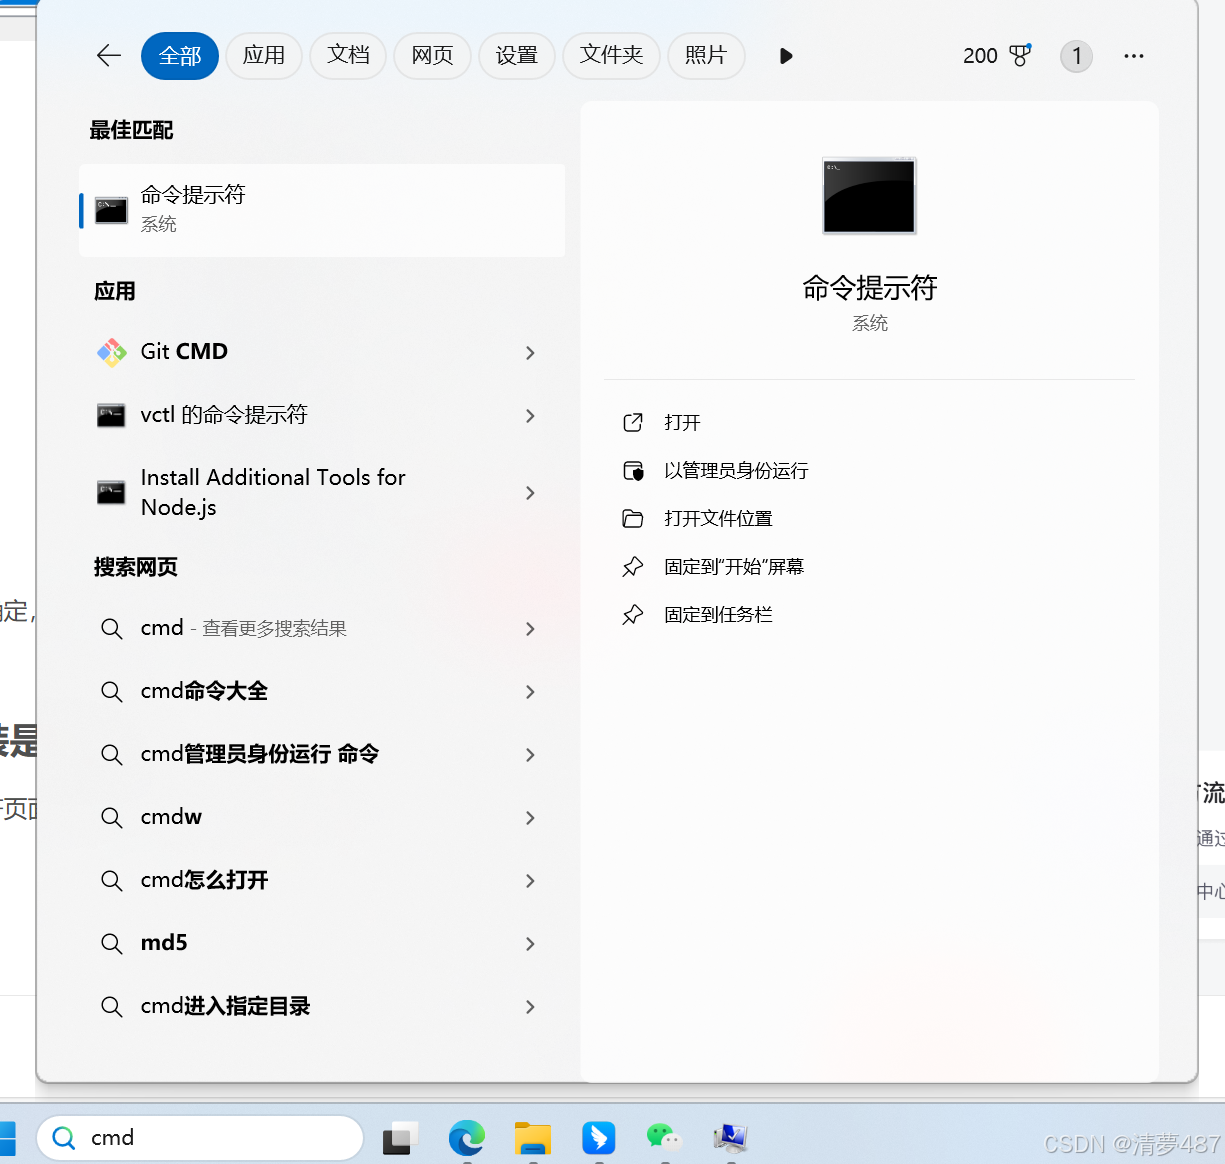Open WeChat from the taskbar
The width and height of the screenshot is (1225, 1164).
point(664,1138)
